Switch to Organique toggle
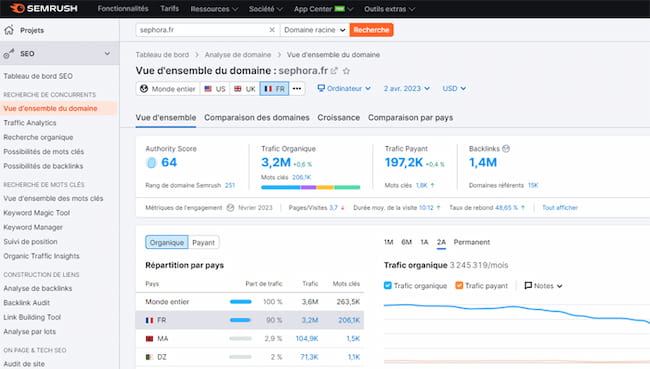This screenshot has height=369, width=650. [167, 243]
